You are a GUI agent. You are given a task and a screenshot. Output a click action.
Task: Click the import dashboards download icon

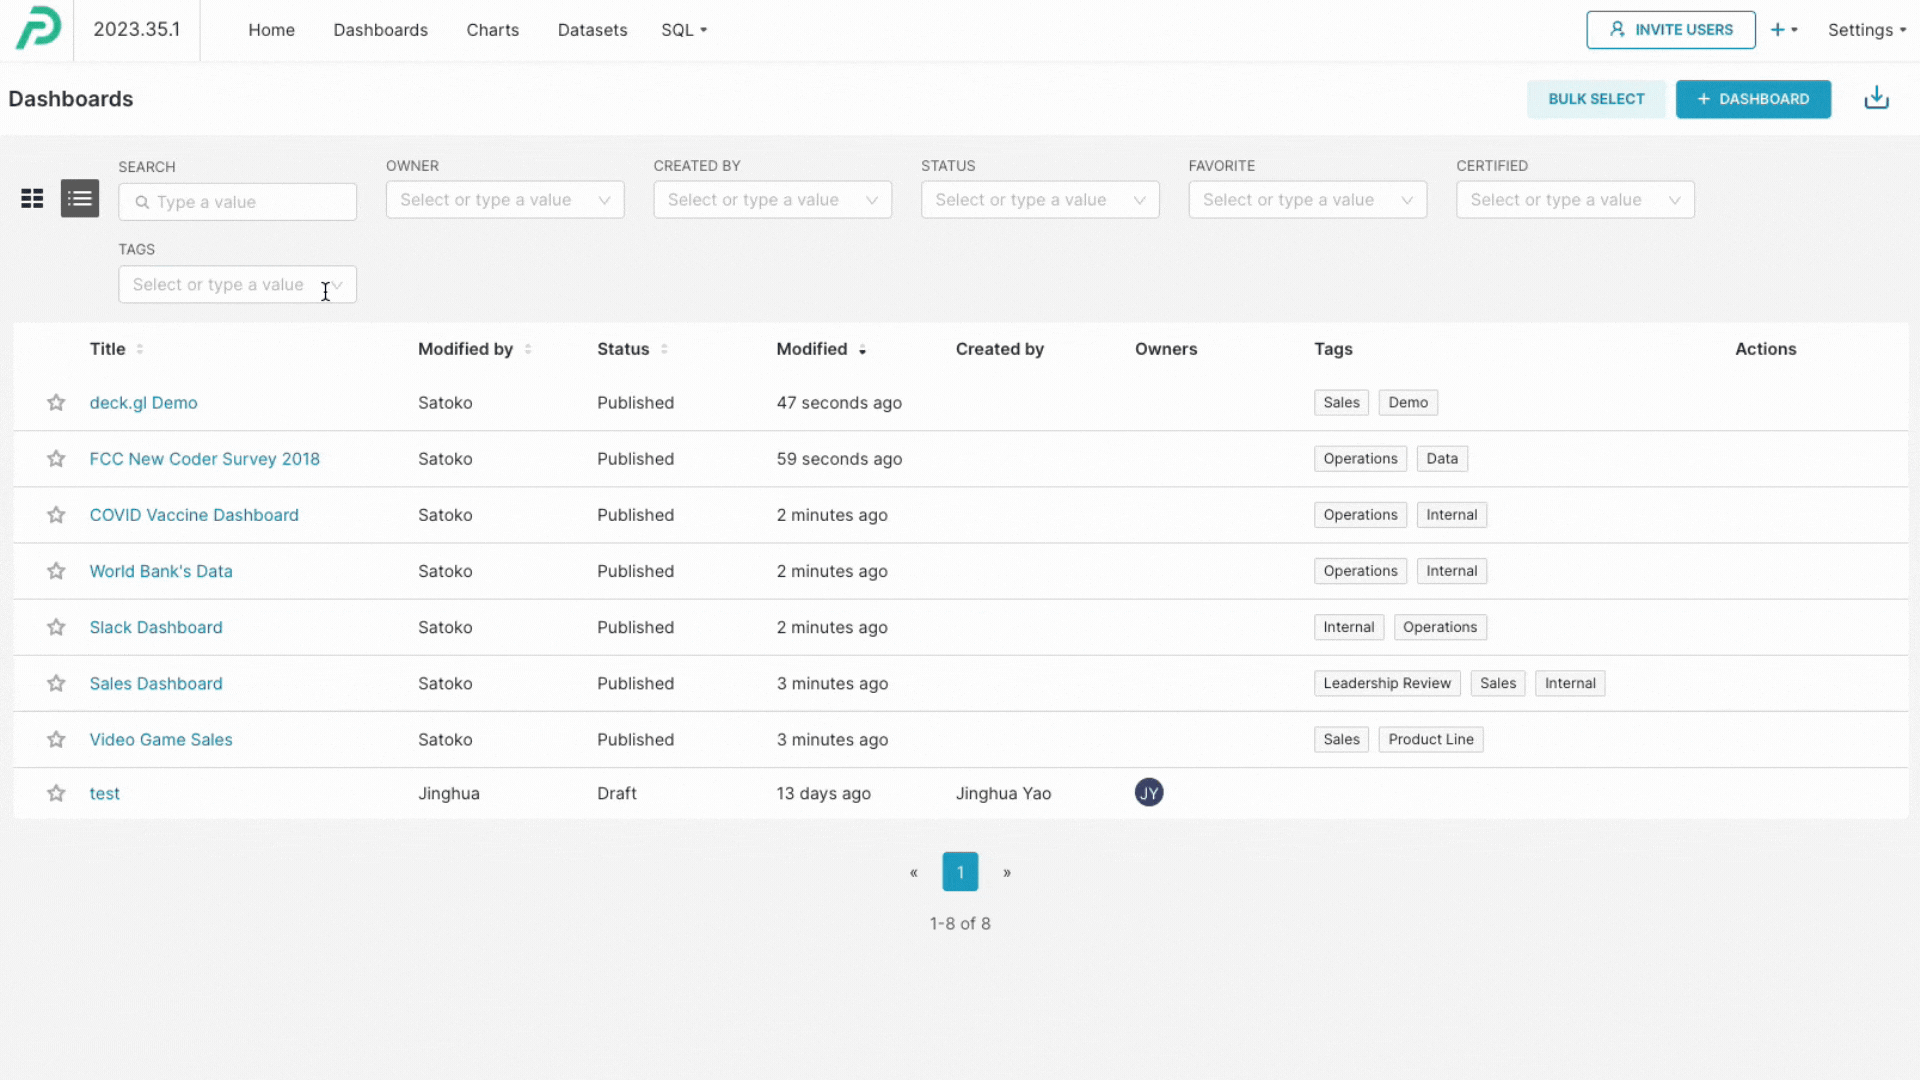pyautogui.click(x=1876, y=98)
